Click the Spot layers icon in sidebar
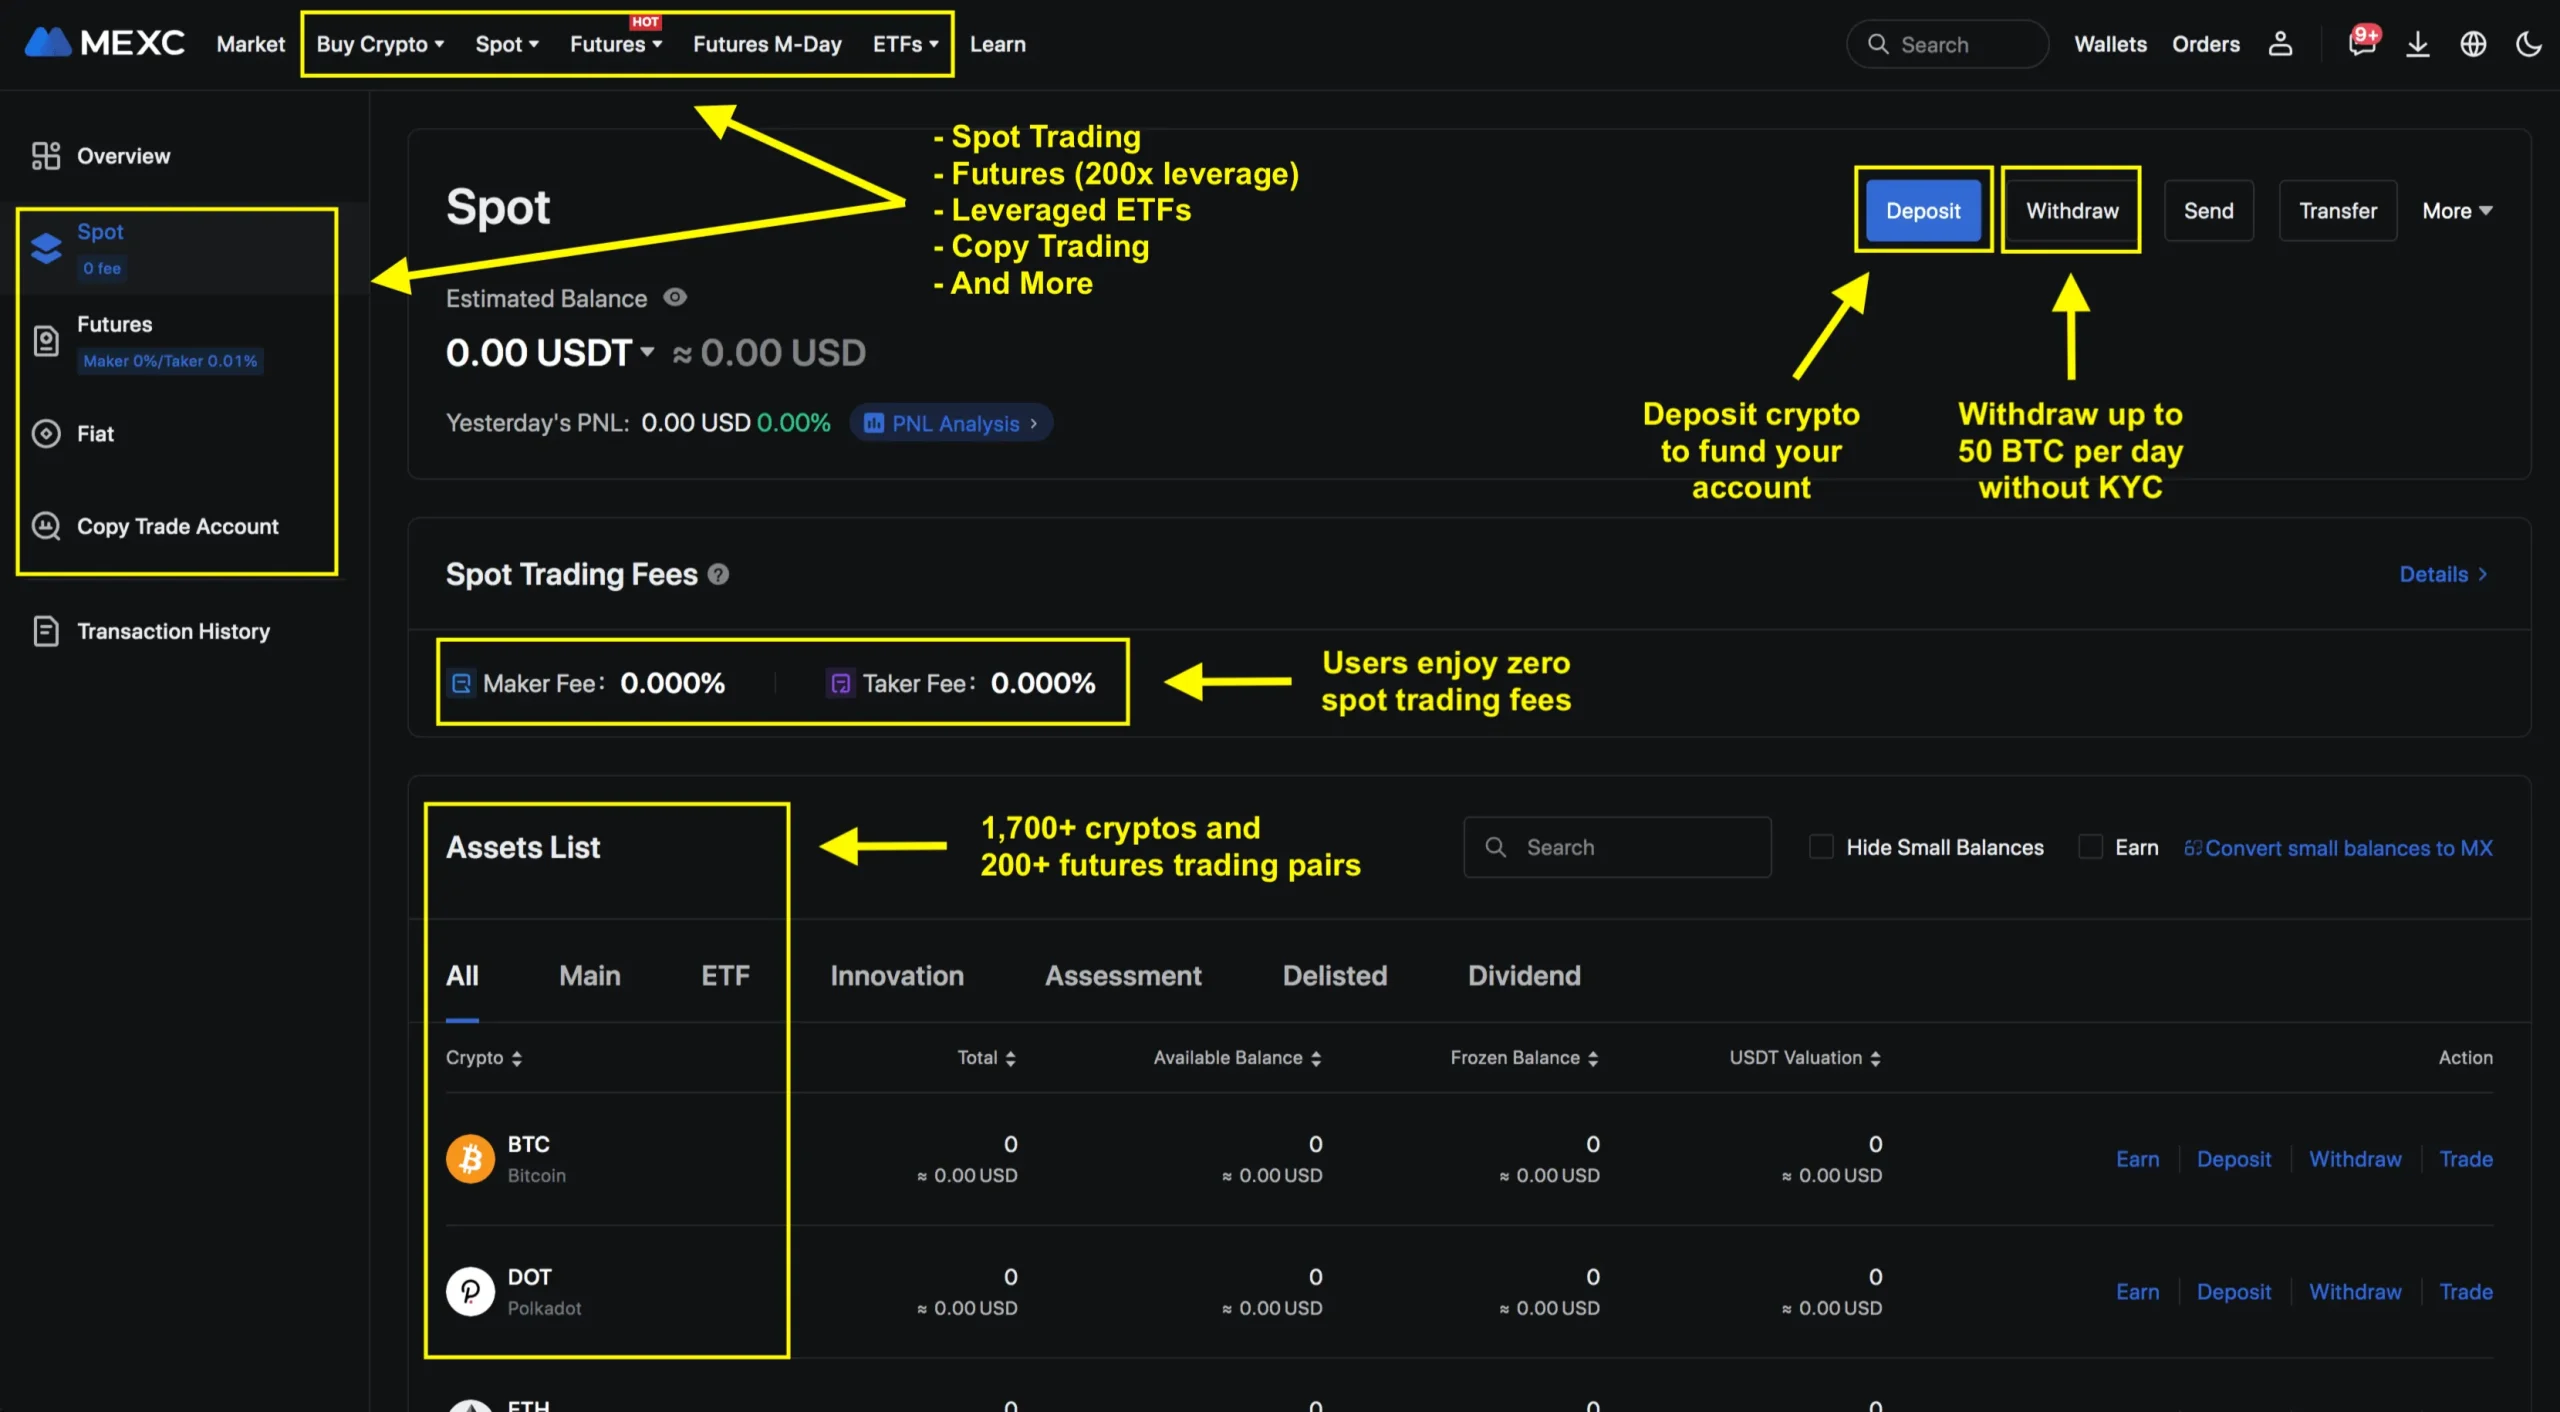Screen dimensions: 2560x1412 tap(46, 248)
